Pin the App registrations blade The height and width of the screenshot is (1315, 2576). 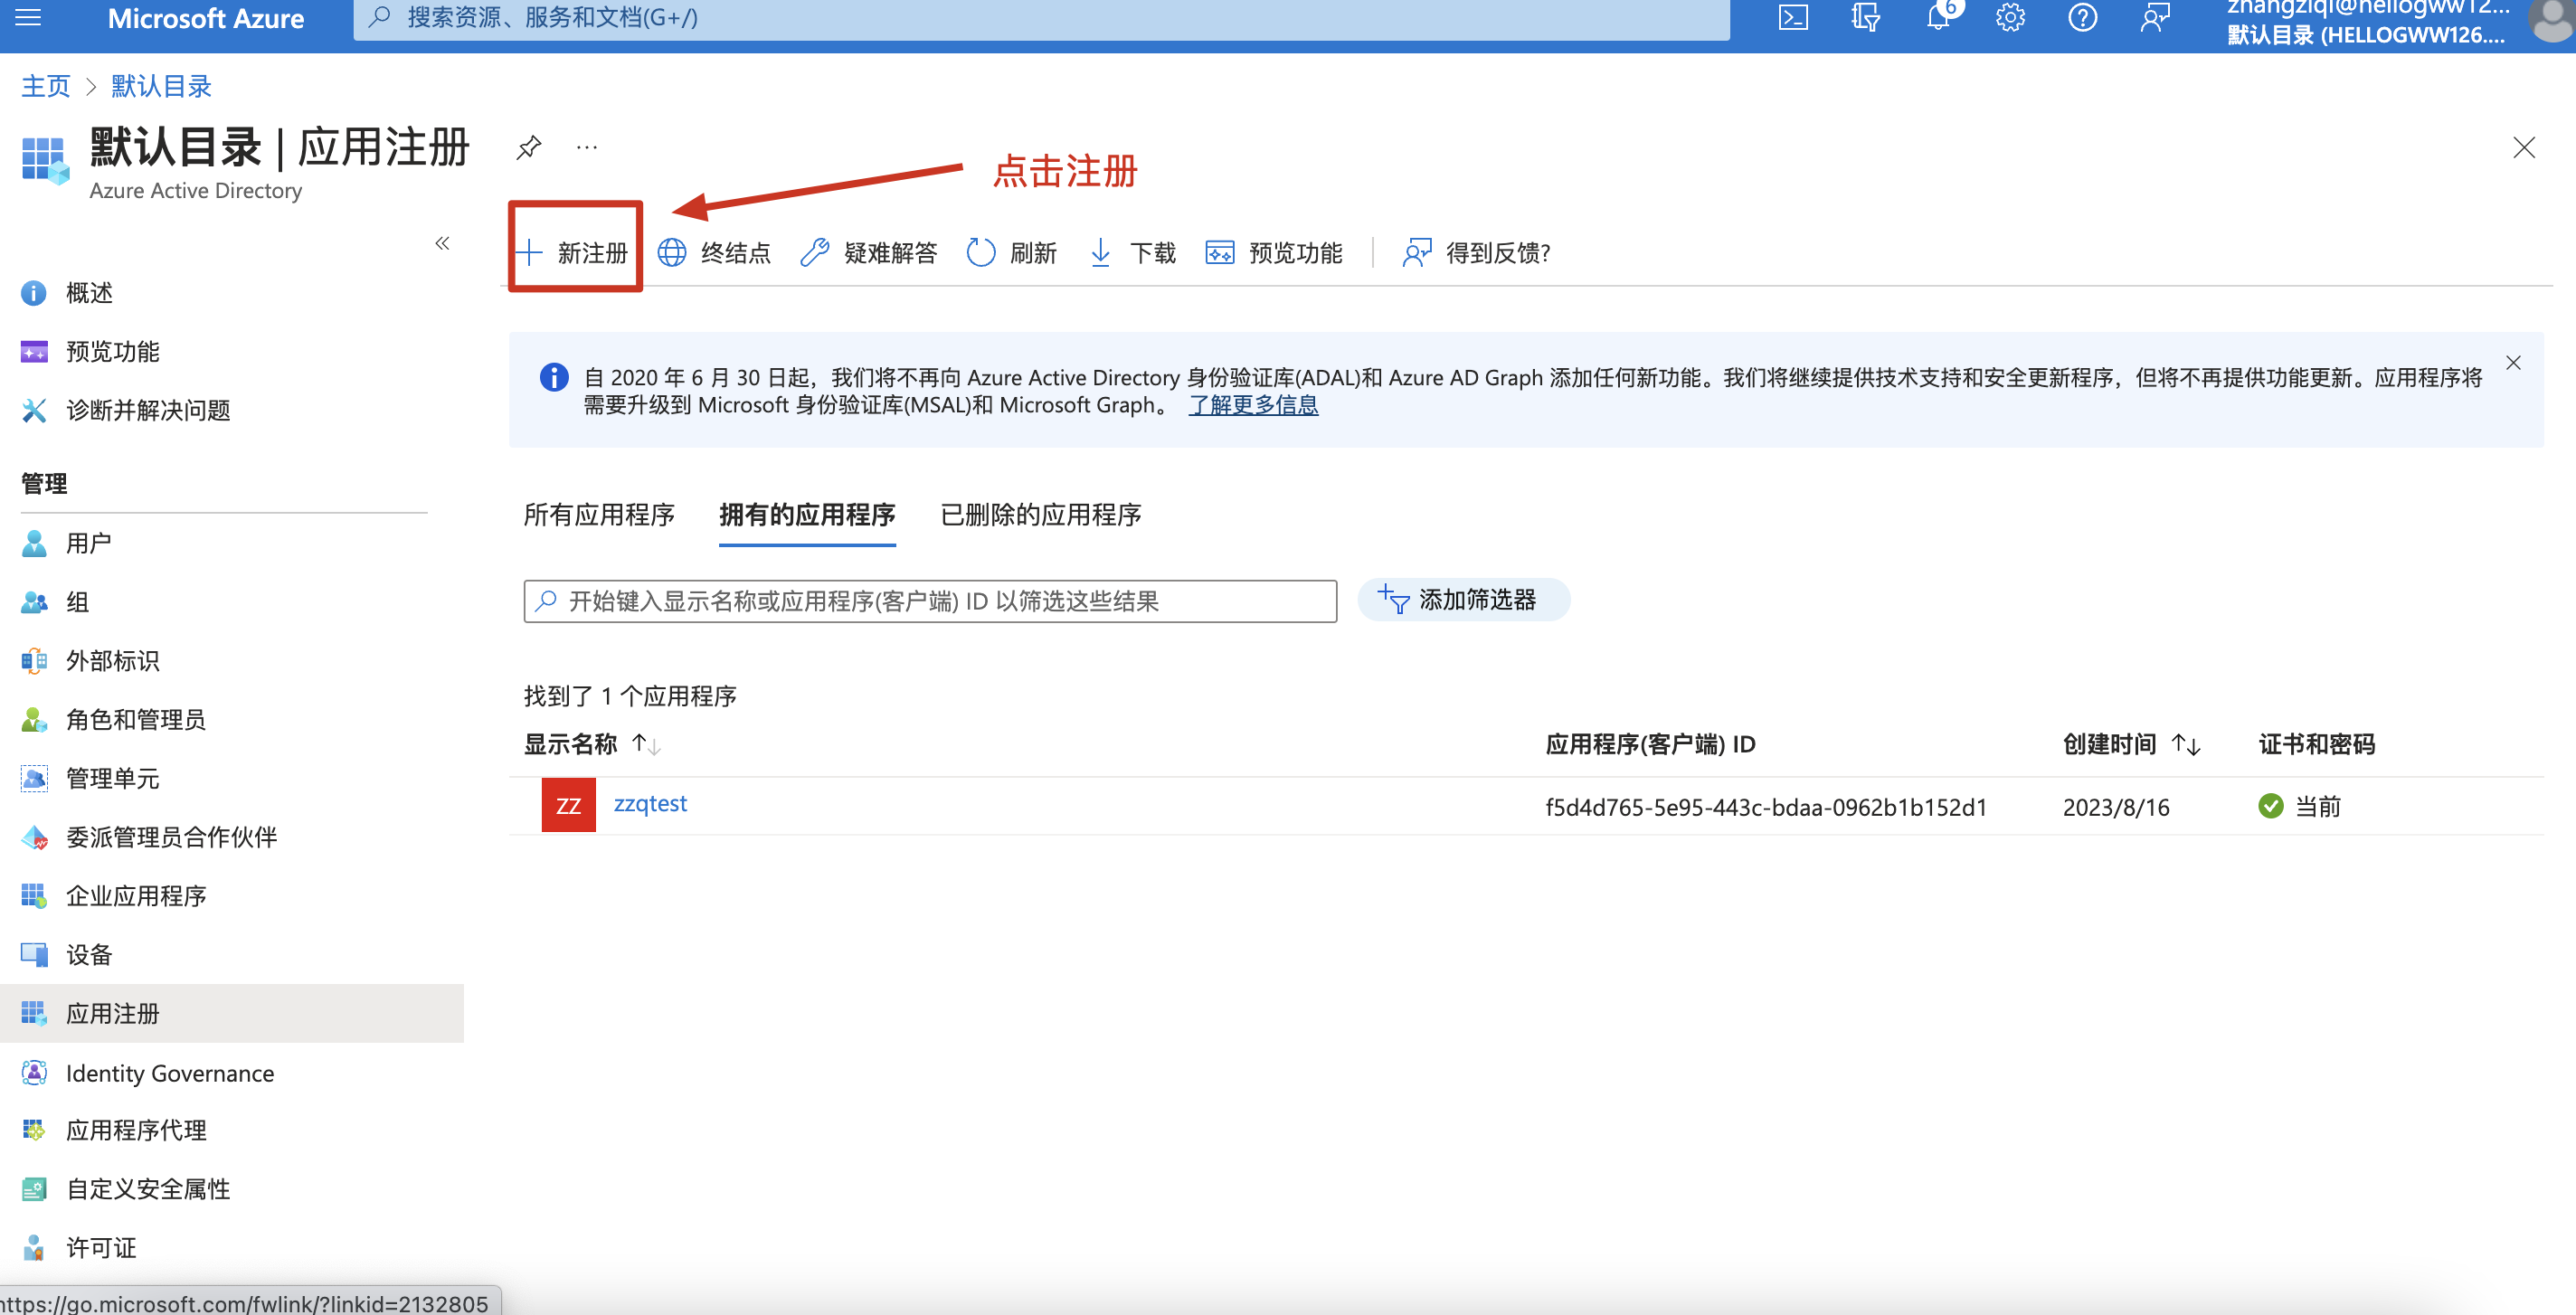[529, 148]
